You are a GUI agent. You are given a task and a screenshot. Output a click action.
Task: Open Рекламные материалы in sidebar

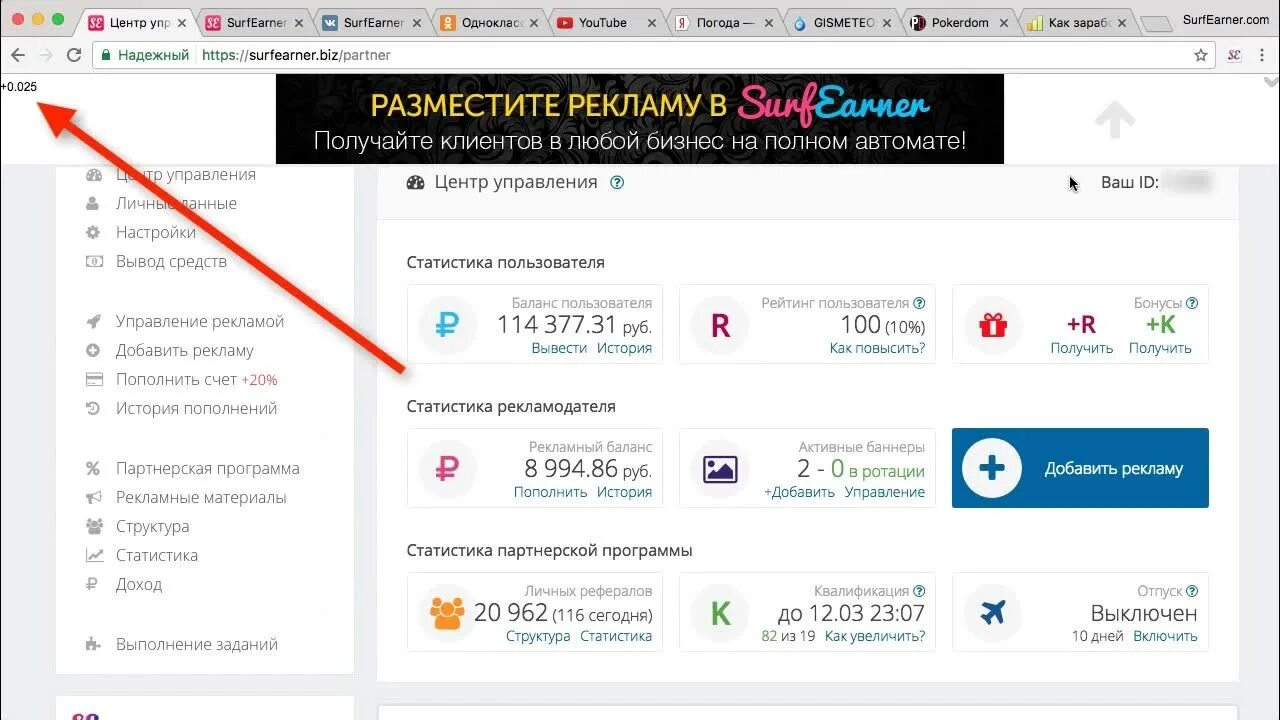point(201,498)
